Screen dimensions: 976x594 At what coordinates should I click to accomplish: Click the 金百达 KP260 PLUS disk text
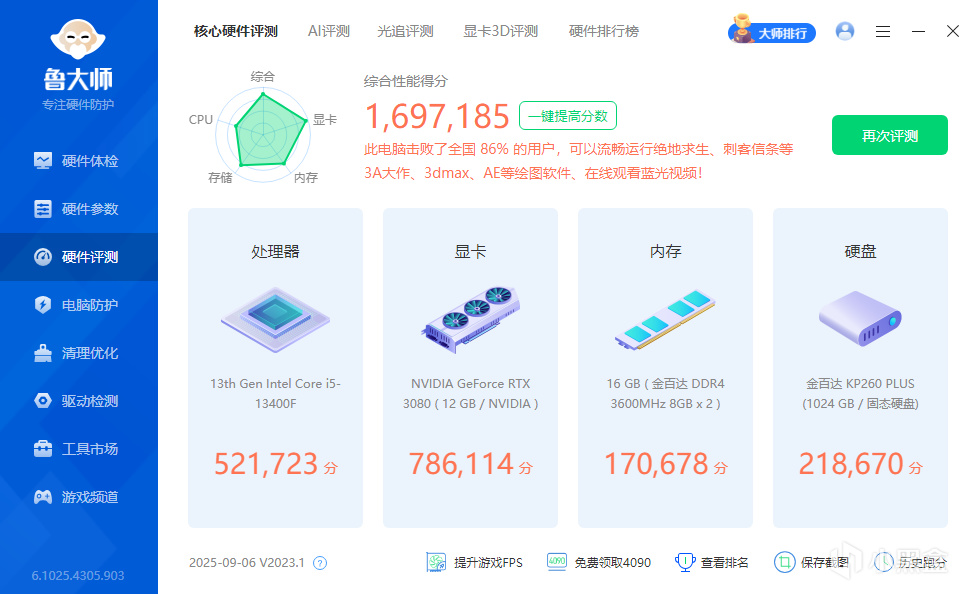(x=860, y=394)
